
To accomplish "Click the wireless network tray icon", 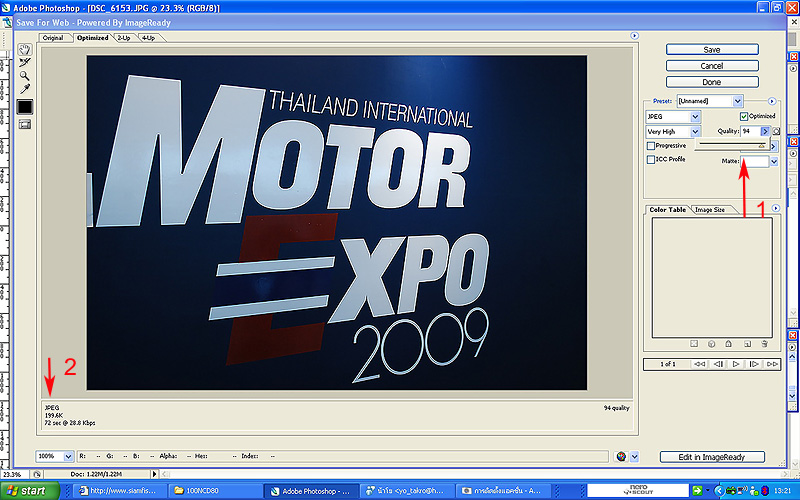I will (743, 491).
